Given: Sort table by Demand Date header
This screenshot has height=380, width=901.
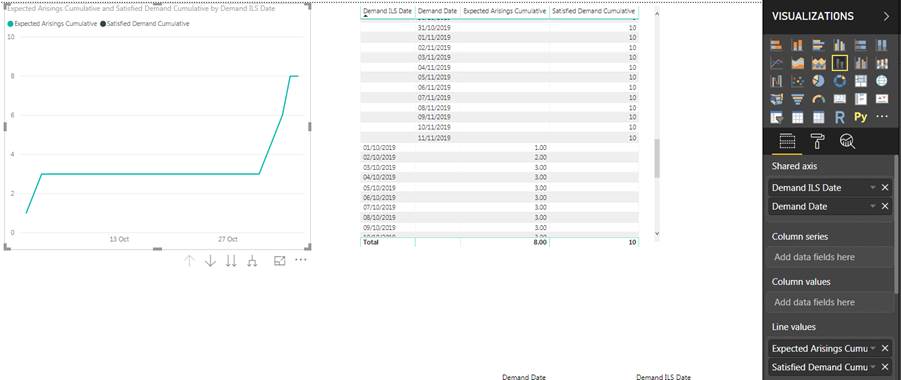Looking at the screenshot, I should 437,11.
